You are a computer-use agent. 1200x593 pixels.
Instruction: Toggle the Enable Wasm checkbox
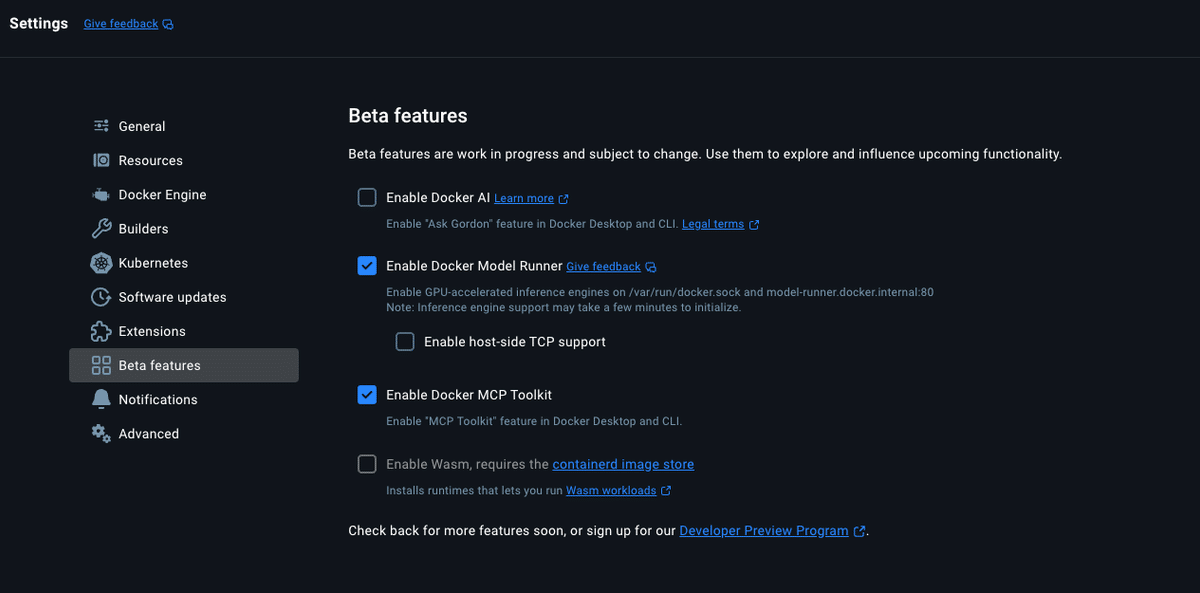coord(367,464)
